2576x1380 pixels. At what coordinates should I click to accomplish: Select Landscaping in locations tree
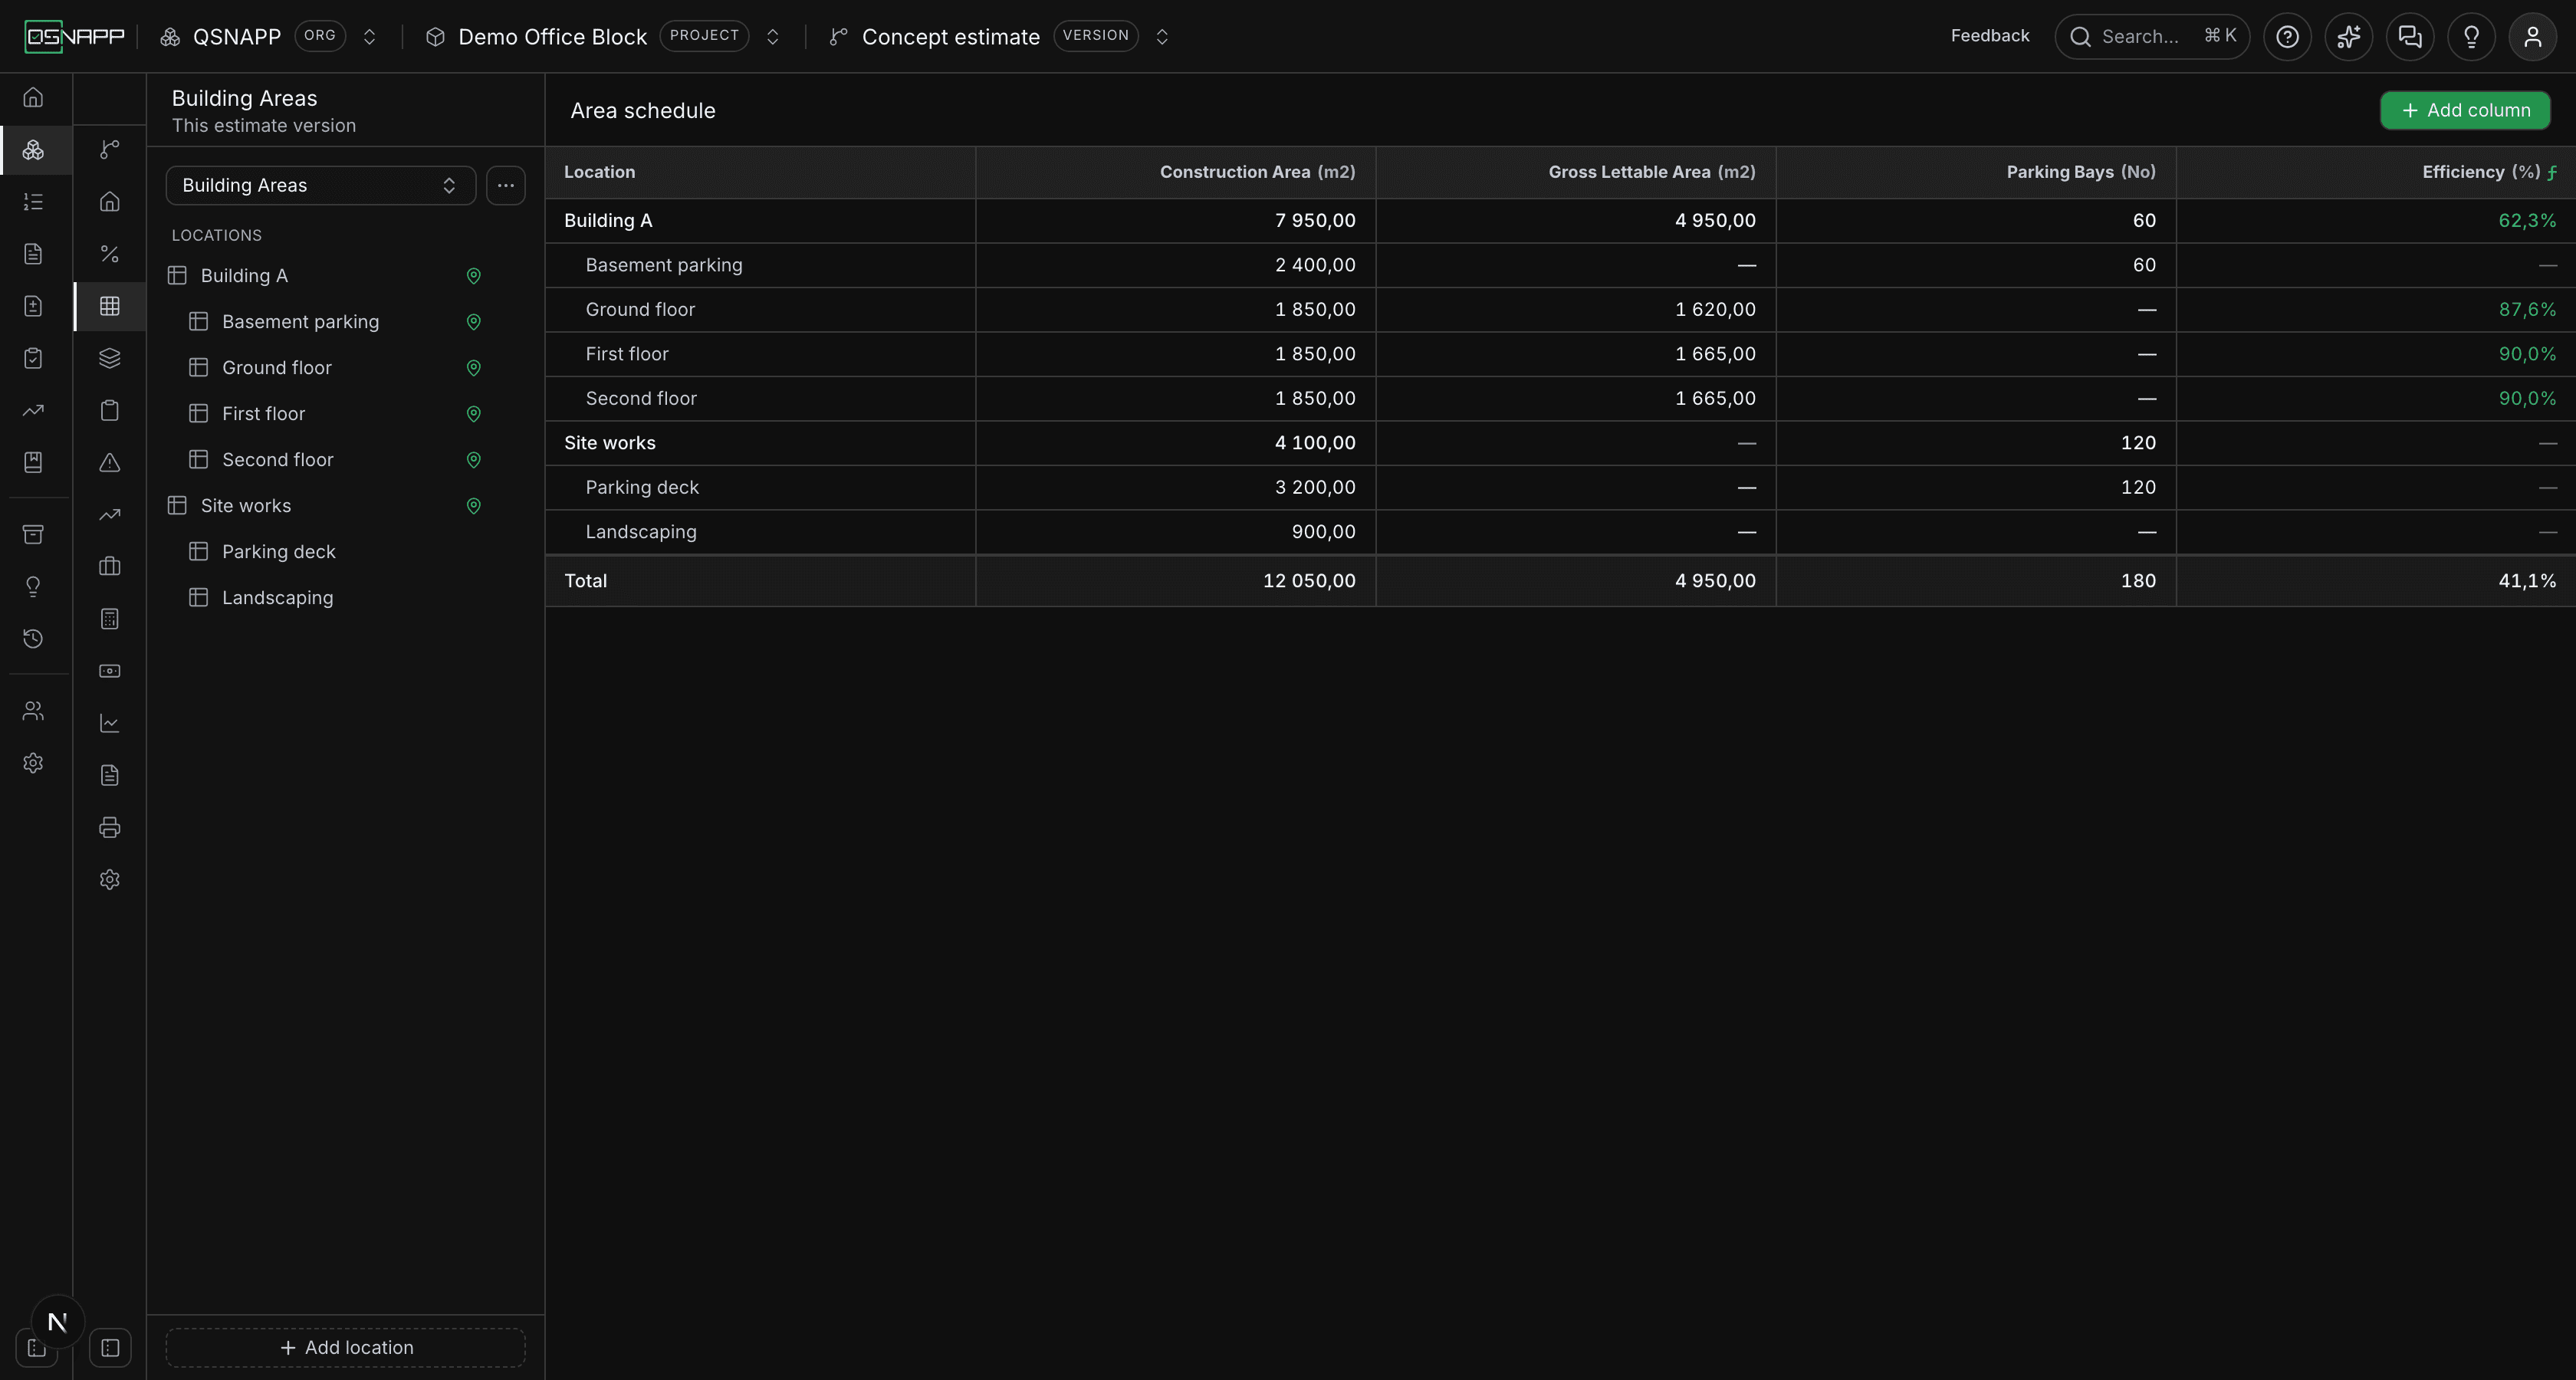tap(278, 598)
